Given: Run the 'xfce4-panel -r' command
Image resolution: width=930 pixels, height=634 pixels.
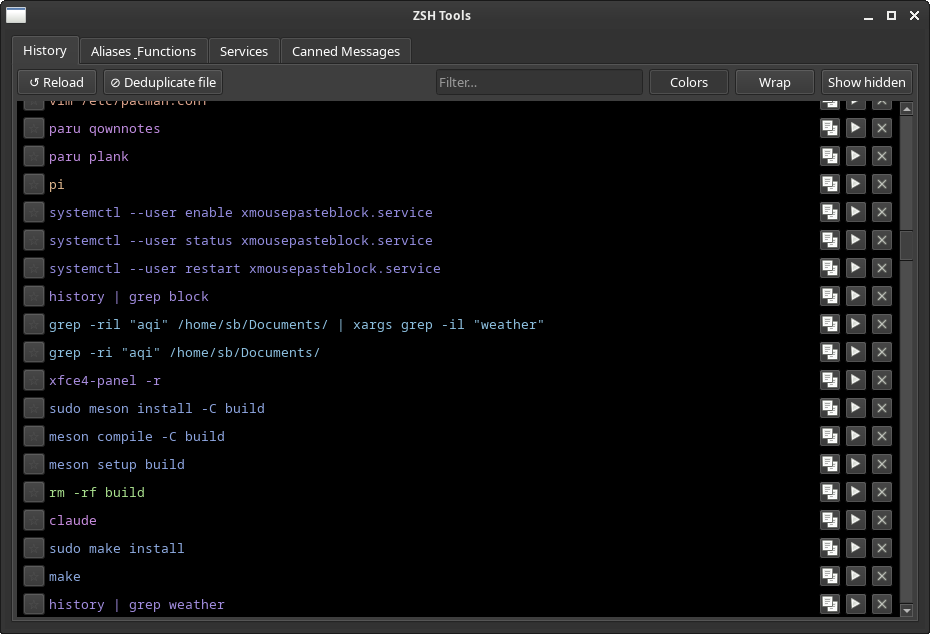Looking at the screenshot, I should 855,380.
